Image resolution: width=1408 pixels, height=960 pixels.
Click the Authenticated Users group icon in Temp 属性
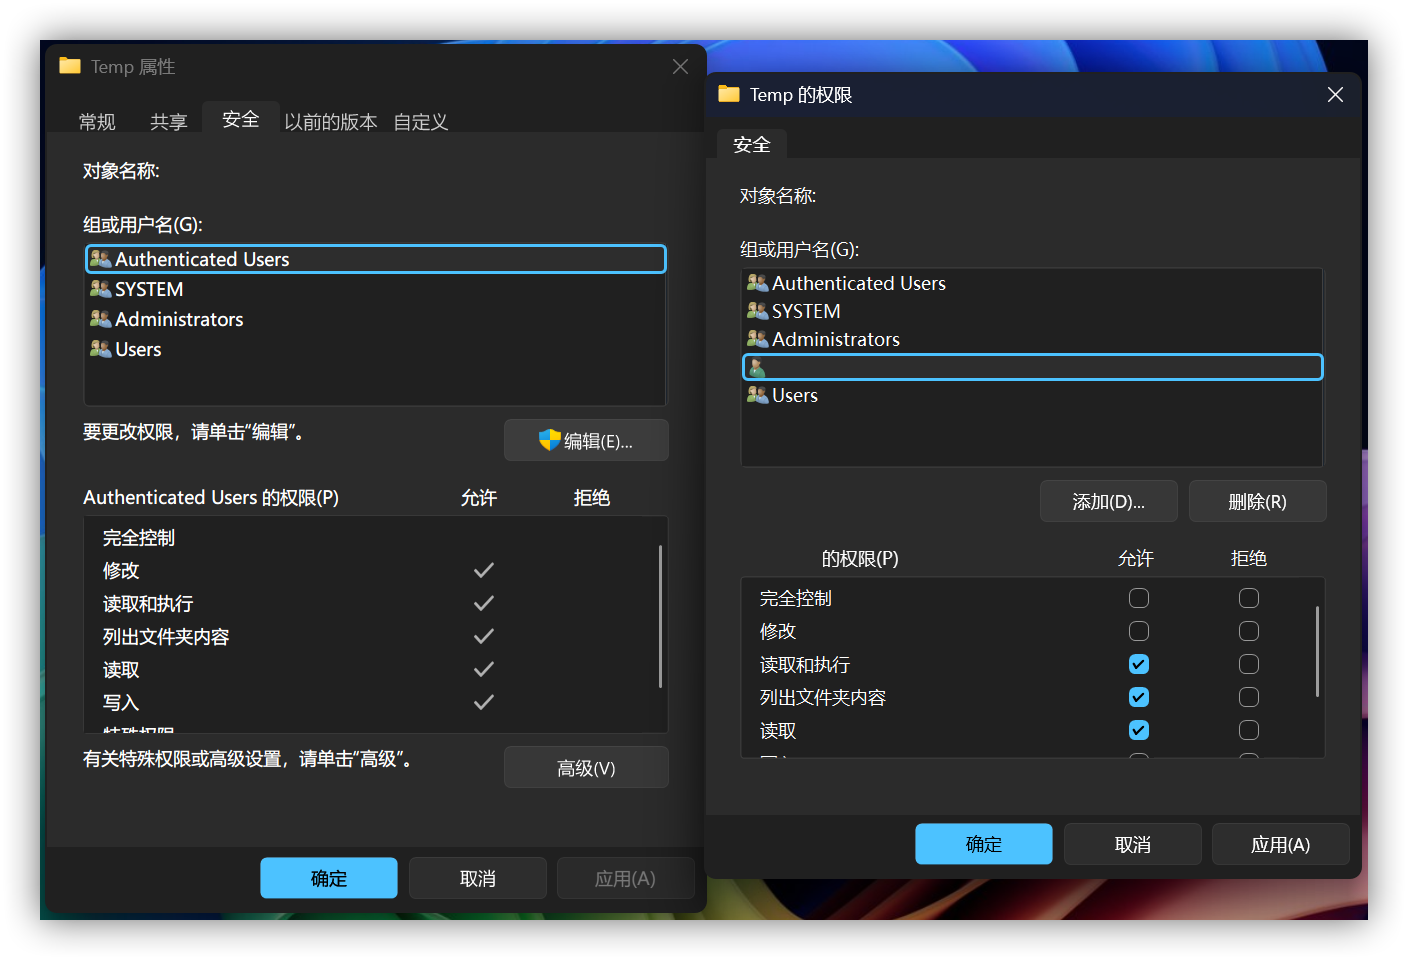point(100,259)
